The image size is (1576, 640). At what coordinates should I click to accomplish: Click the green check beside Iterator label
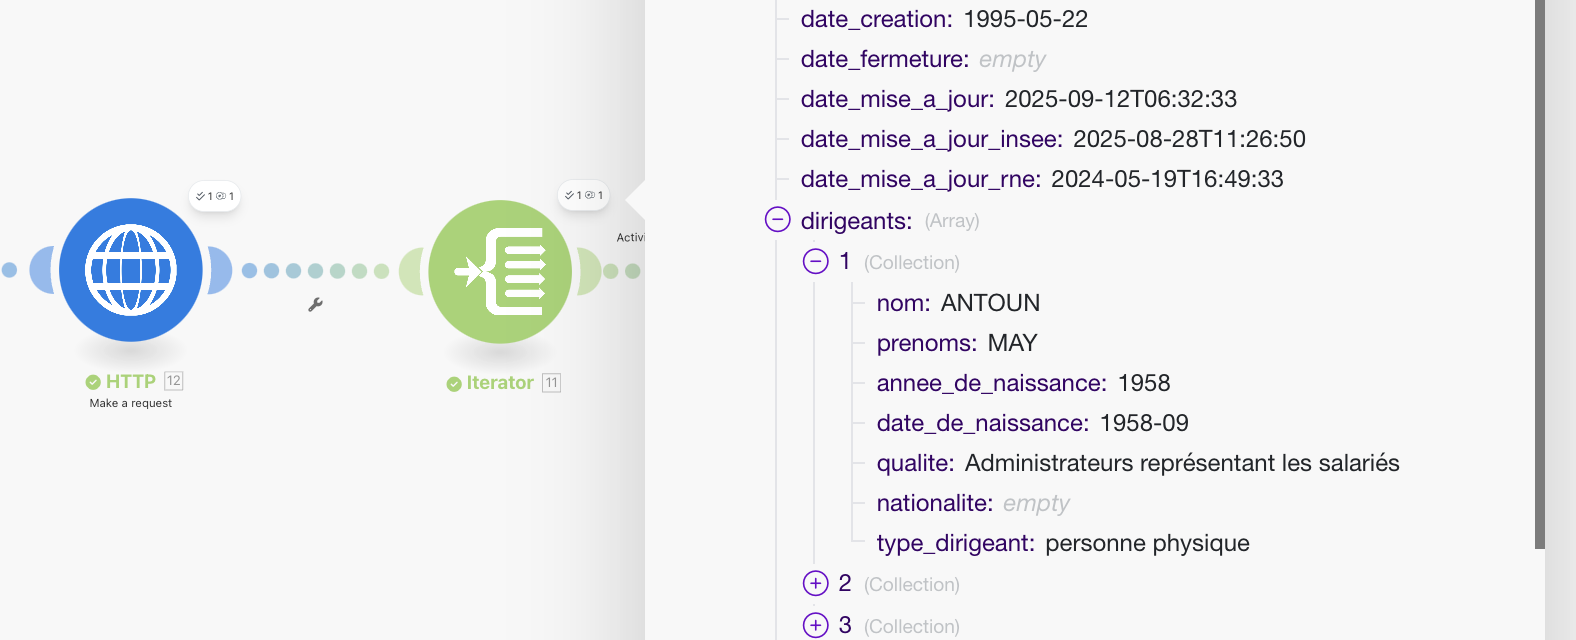(454, 384)
